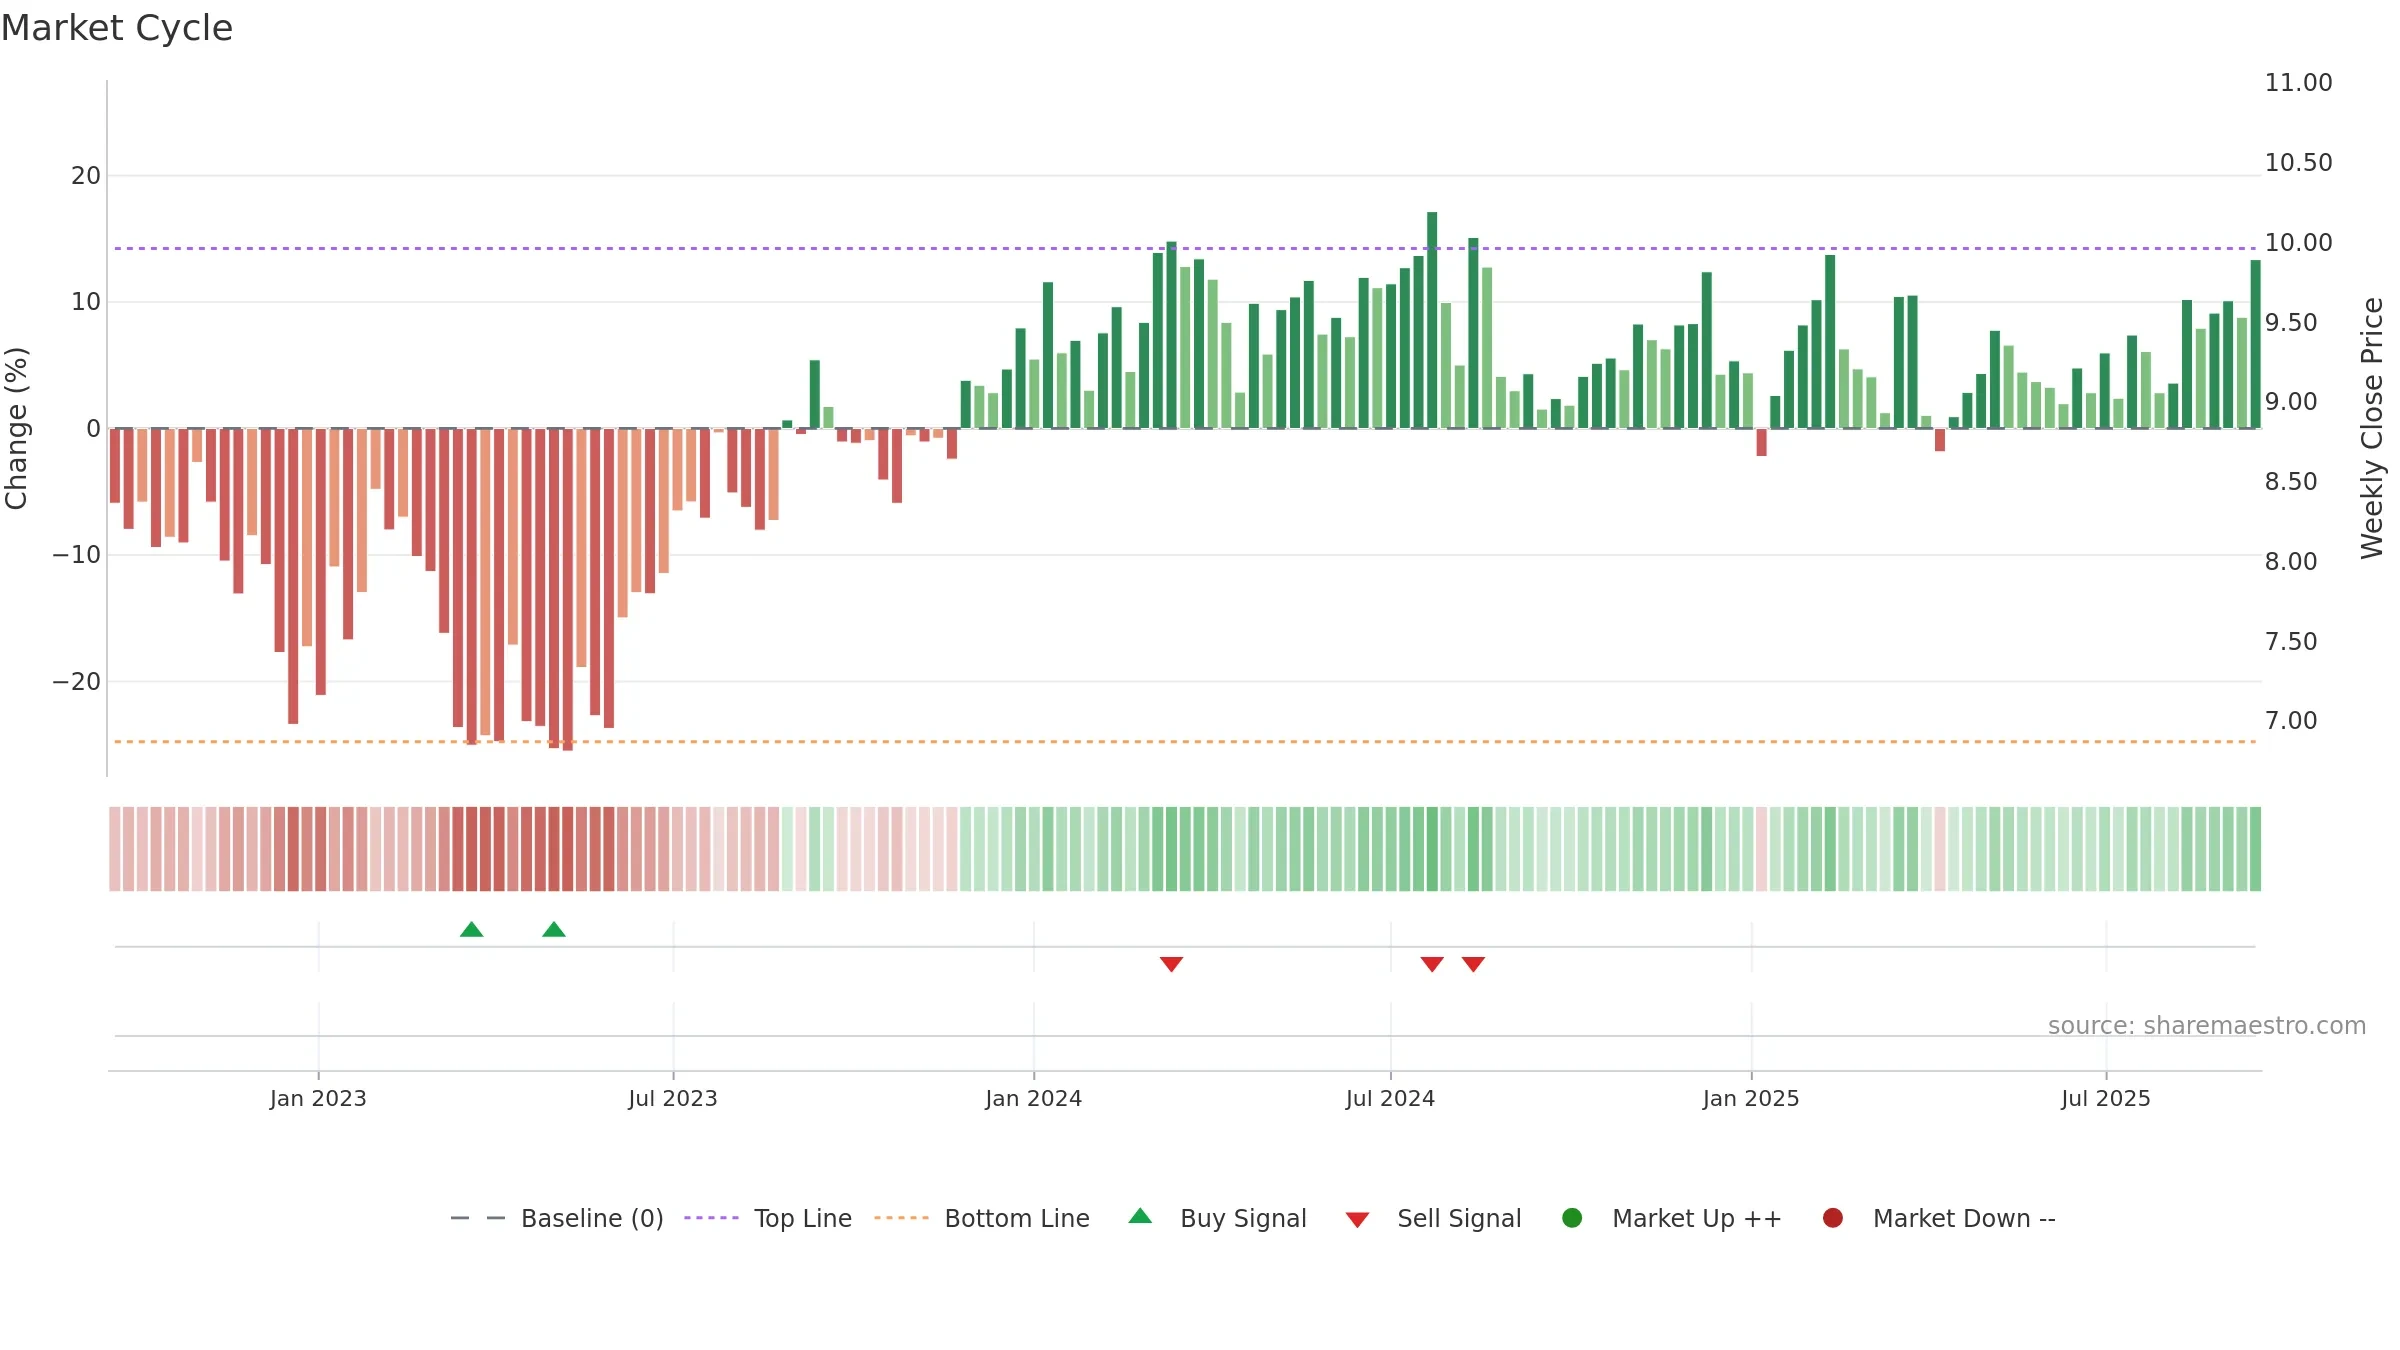Toggle the Baseline (0) legend entry

557,1218
